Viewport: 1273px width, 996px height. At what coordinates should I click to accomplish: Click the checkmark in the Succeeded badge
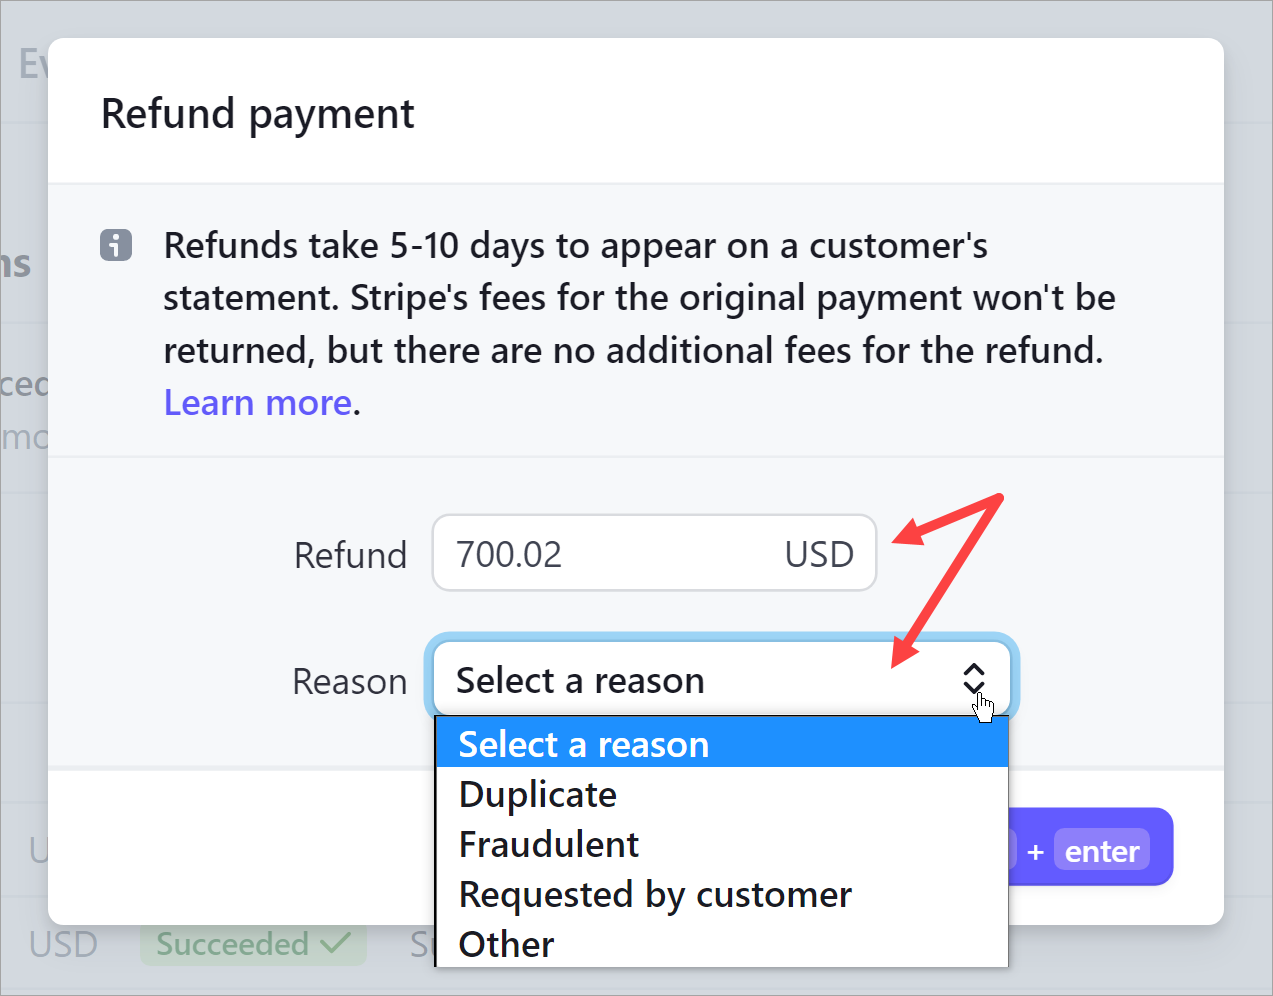[336, 943]
